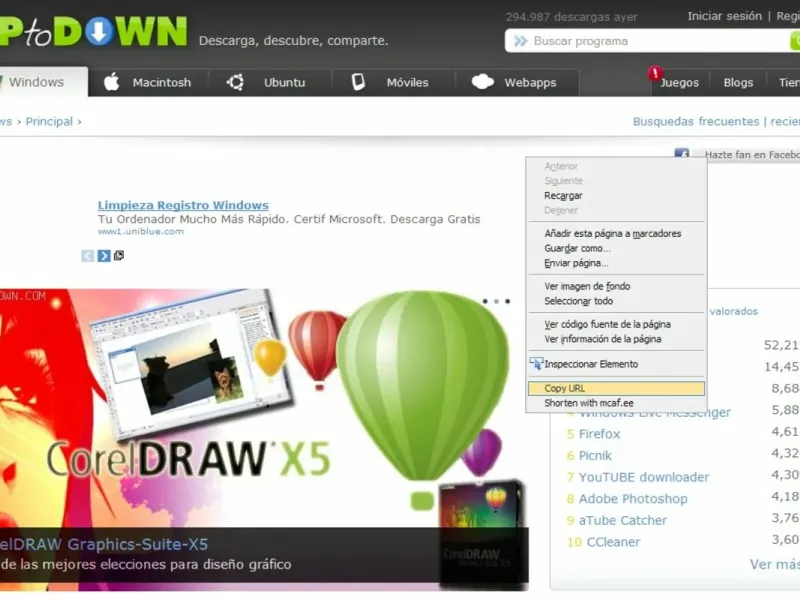The width and height of the screenshot is (800, 600).
Task: Open the Limpieza Registro Windows ad link
Action: 183,205
